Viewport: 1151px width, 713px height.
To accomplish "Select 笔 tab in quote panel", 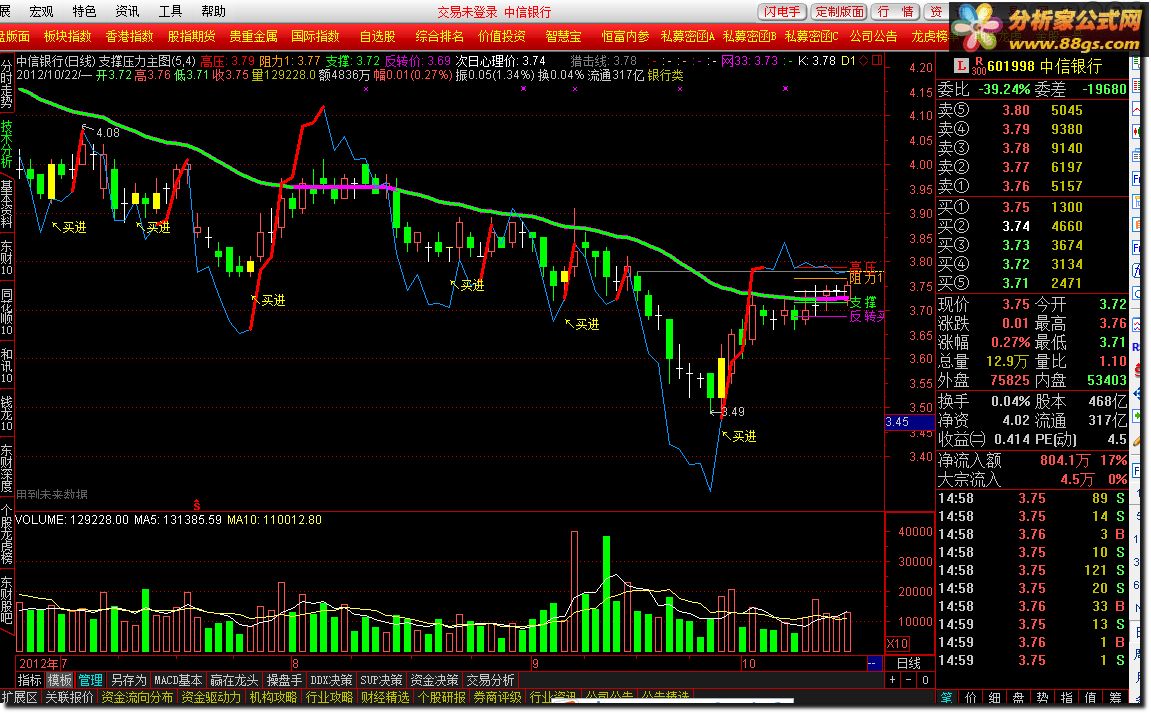I will [x=947, y=698].
